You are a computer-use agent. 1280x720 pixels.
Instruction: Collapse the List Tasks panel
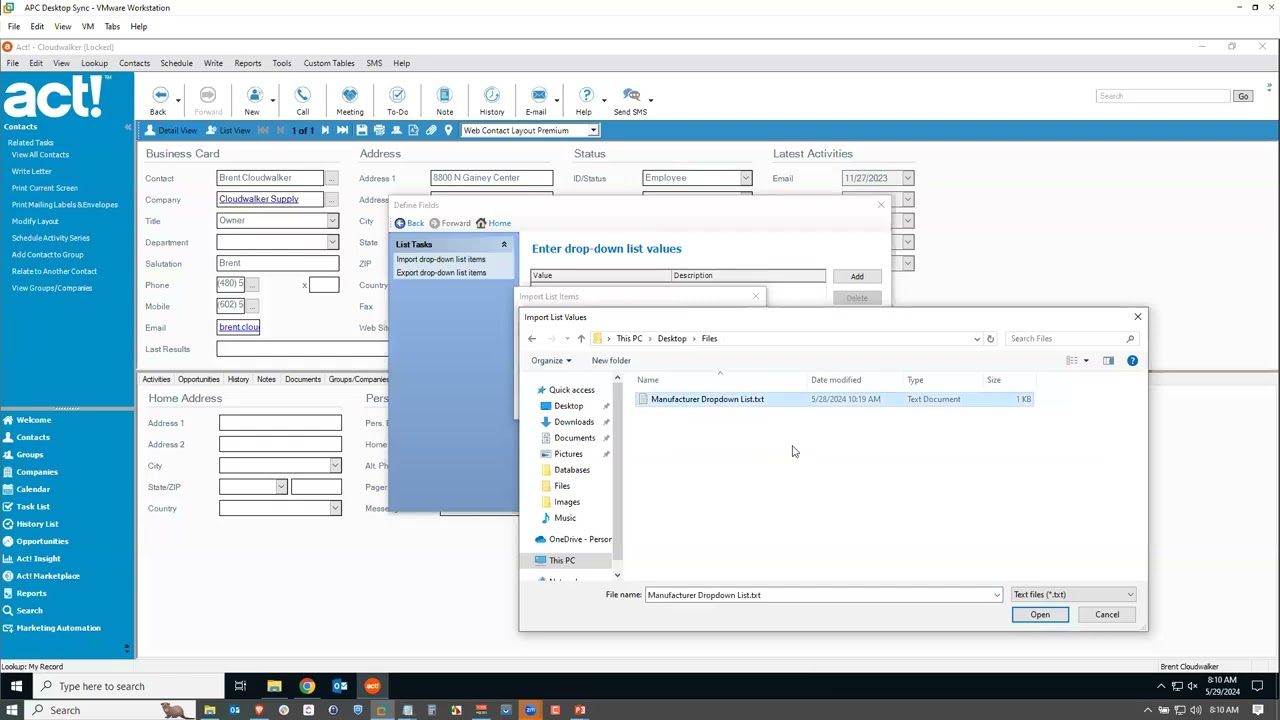click(x=504, y=244)
